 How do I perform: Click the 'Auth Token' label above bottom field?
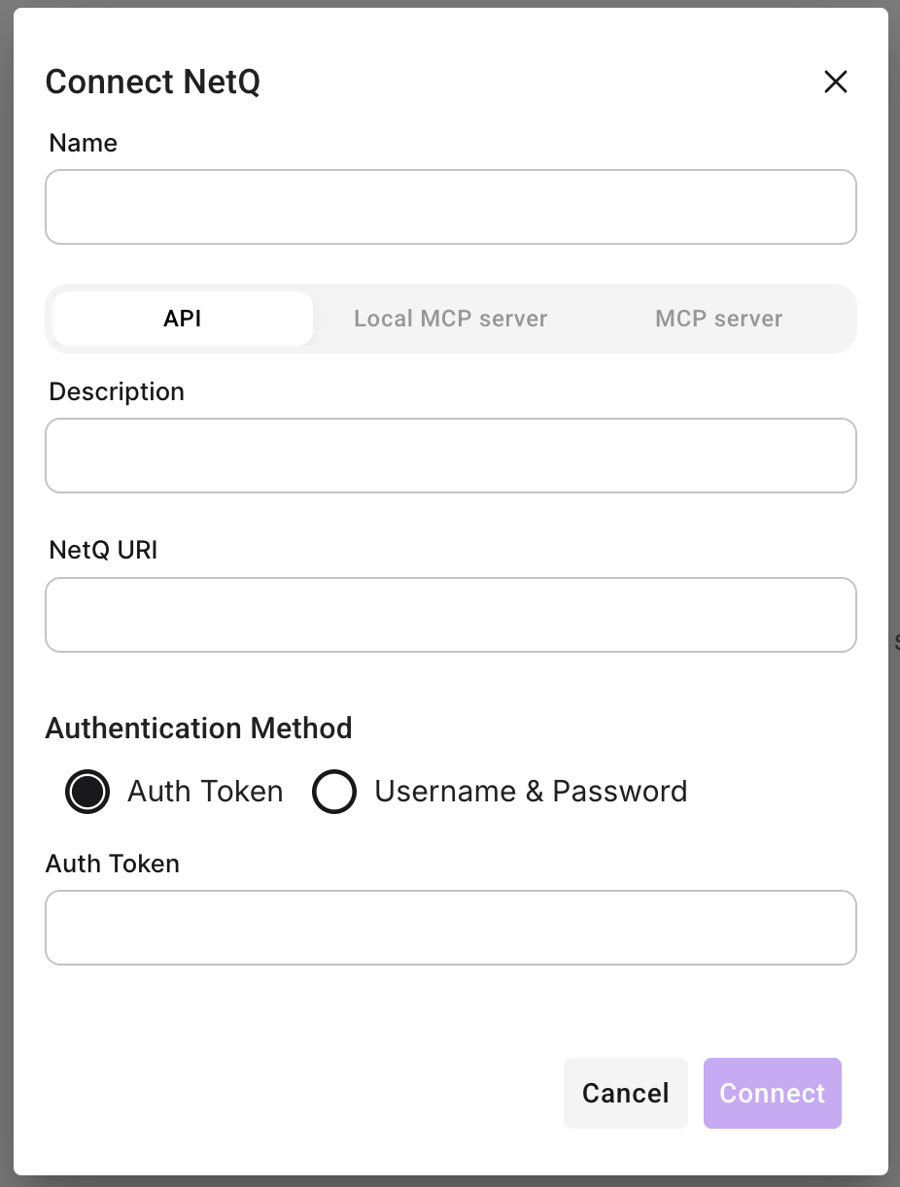point(112,863)
